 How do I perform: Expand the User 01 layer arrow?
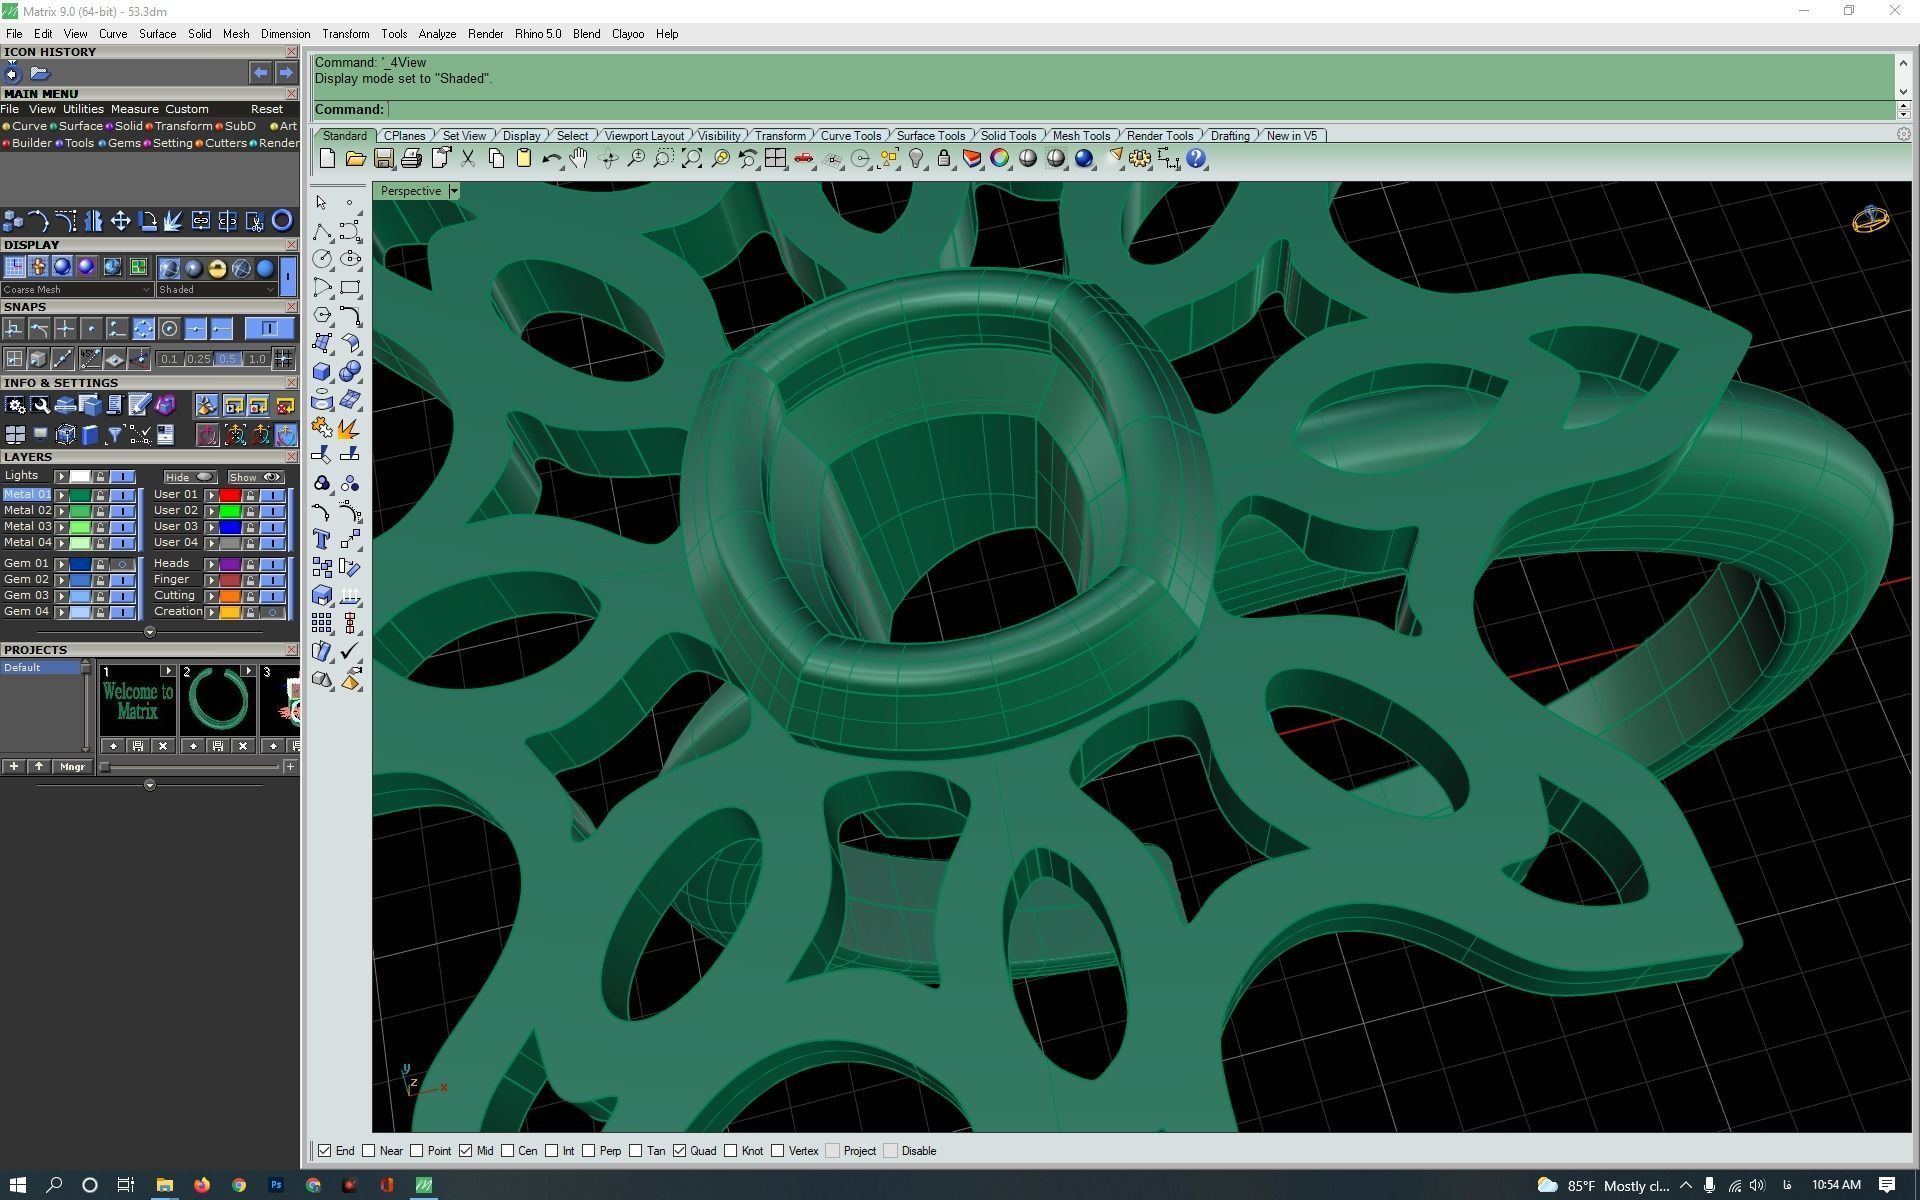(211, 495)
